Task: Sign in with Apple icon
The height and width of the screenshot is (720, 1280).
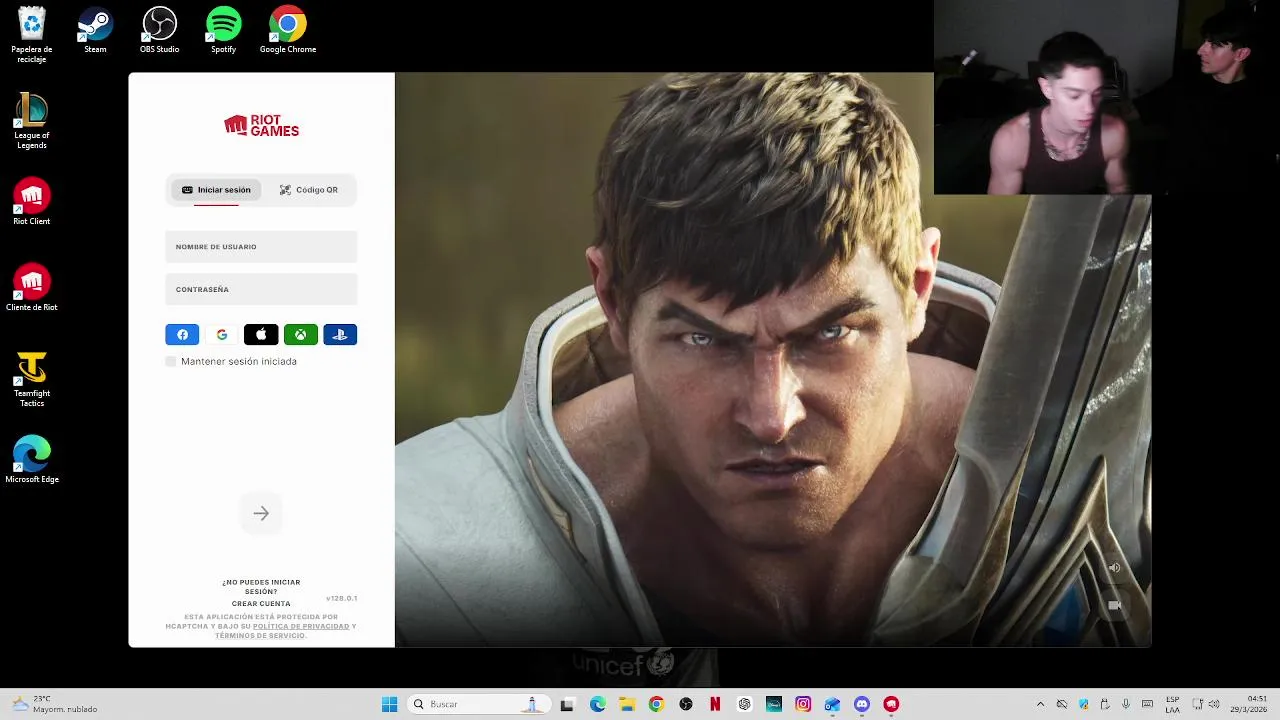Action: pyautogui.click(x=261, y=335)
